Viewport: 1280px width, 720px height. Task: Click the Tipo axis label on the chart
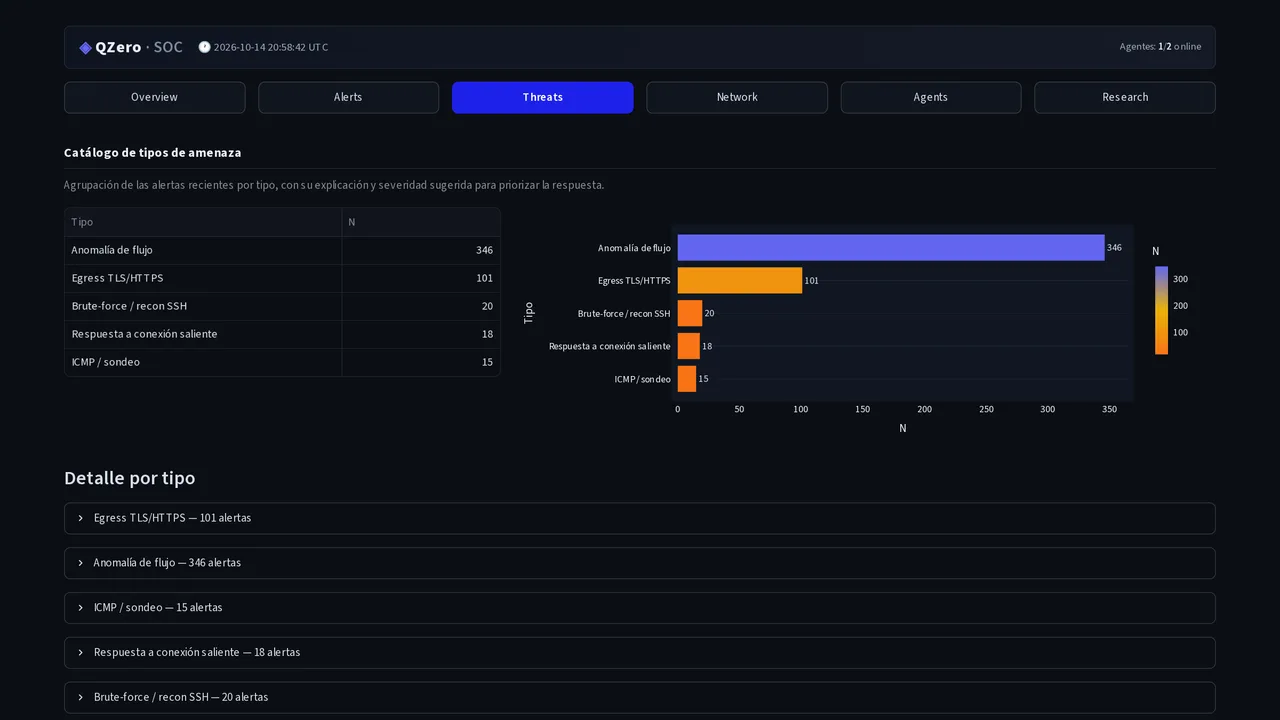[x=529, y=313]
